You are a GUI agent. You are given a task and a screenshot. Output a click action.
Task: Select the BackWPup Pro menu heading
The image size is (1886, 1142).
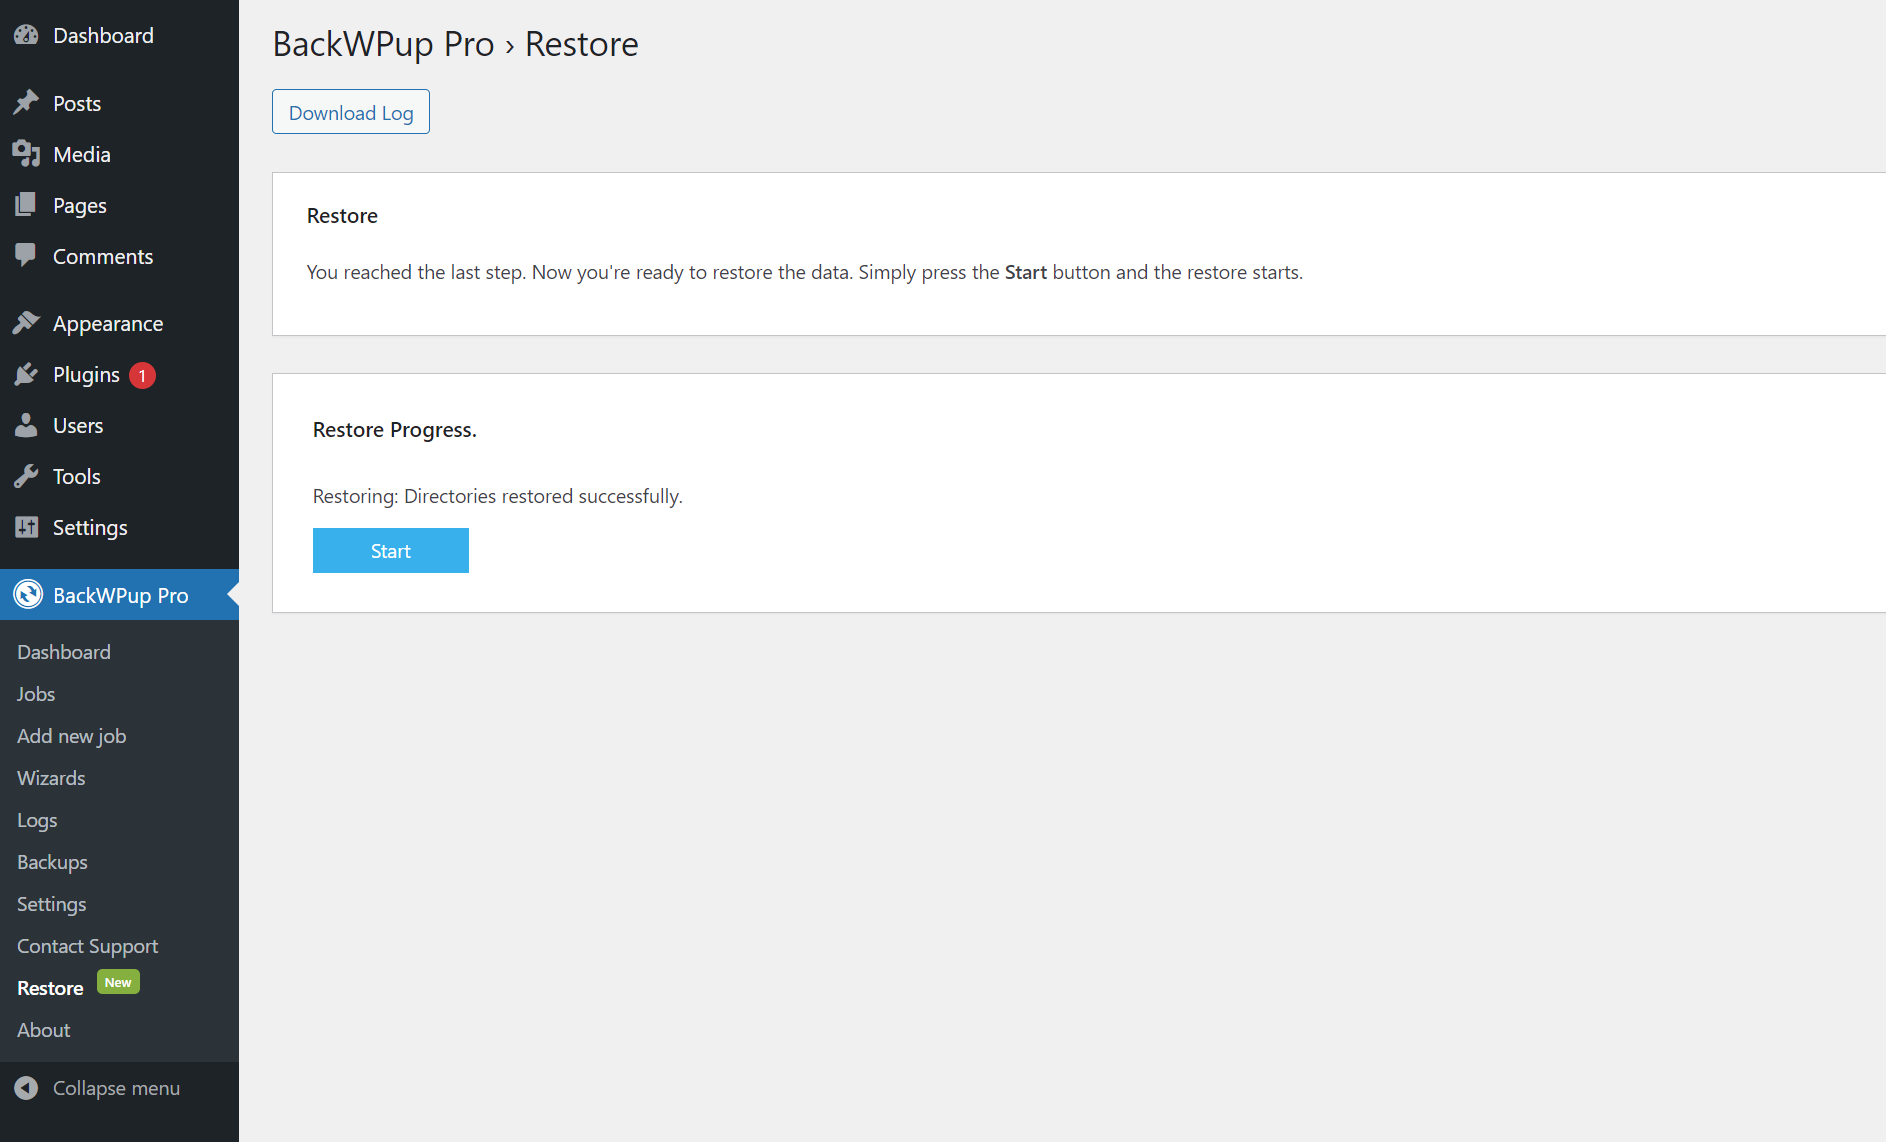point(120,595)
